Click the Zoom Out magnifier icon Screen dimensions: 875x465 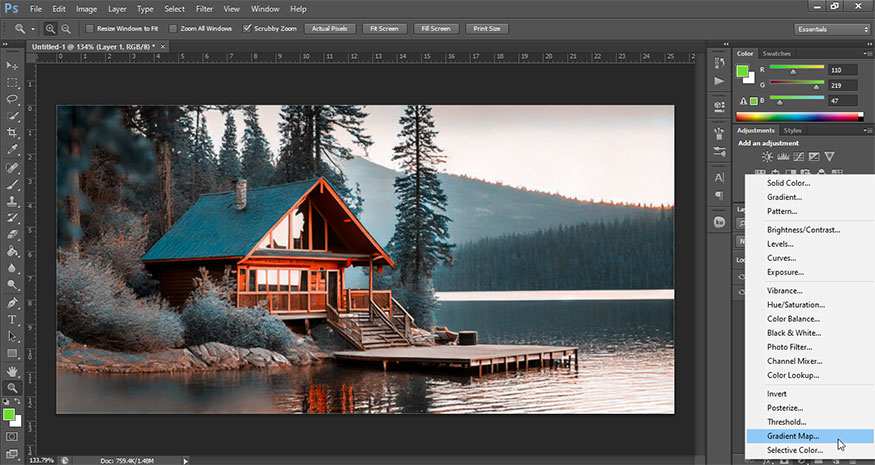tap(67, 29)
